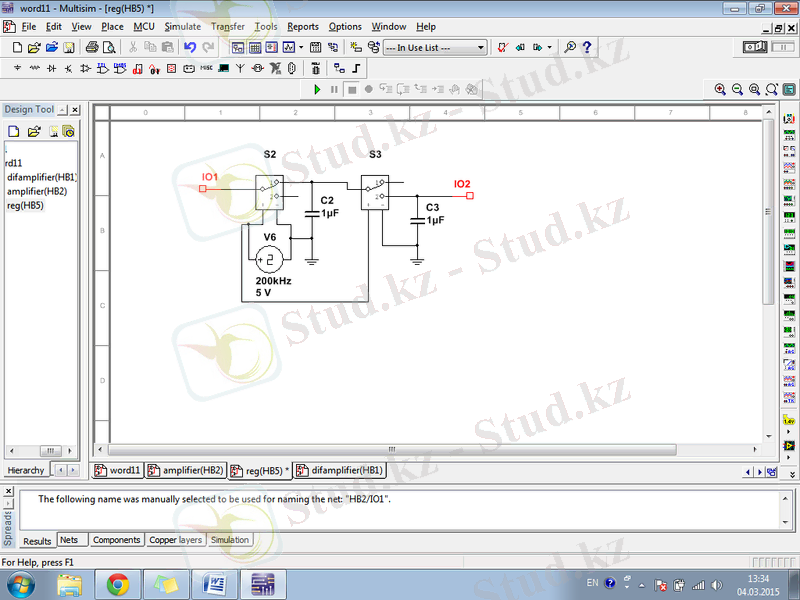The height and width of the screenshot is (600, 800).
Task: Open the In Use List dropdown
Action: (x=436, y=47)
